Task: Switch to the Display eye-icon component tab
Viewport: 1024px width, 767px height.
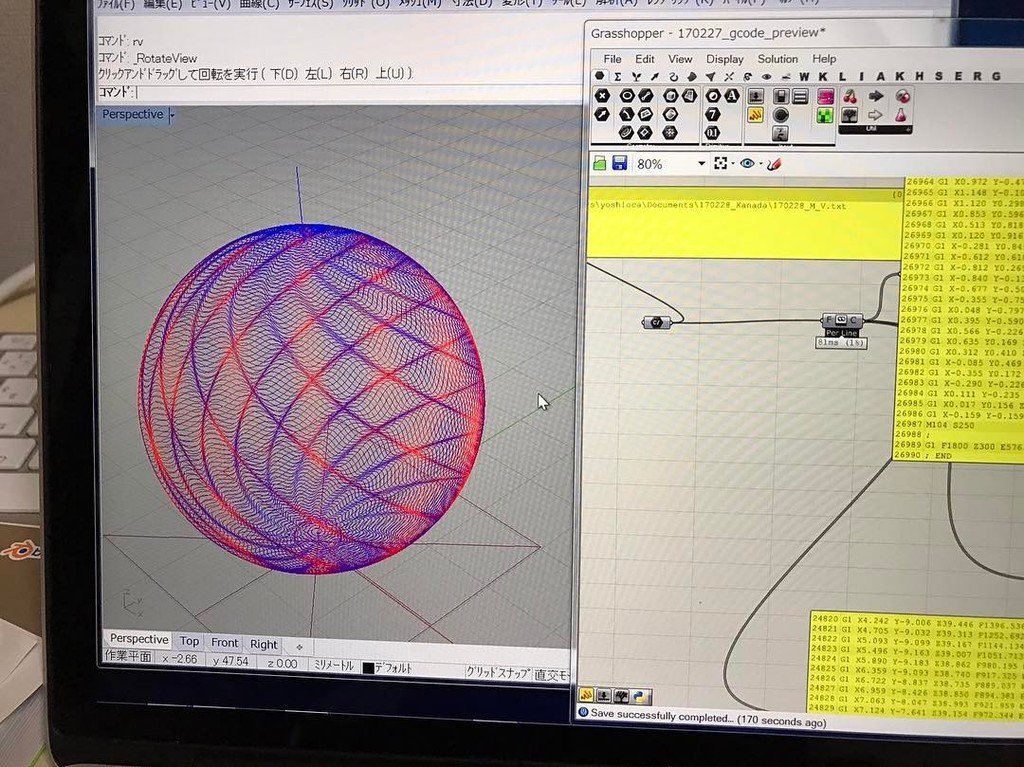Action: click(766, 76)
